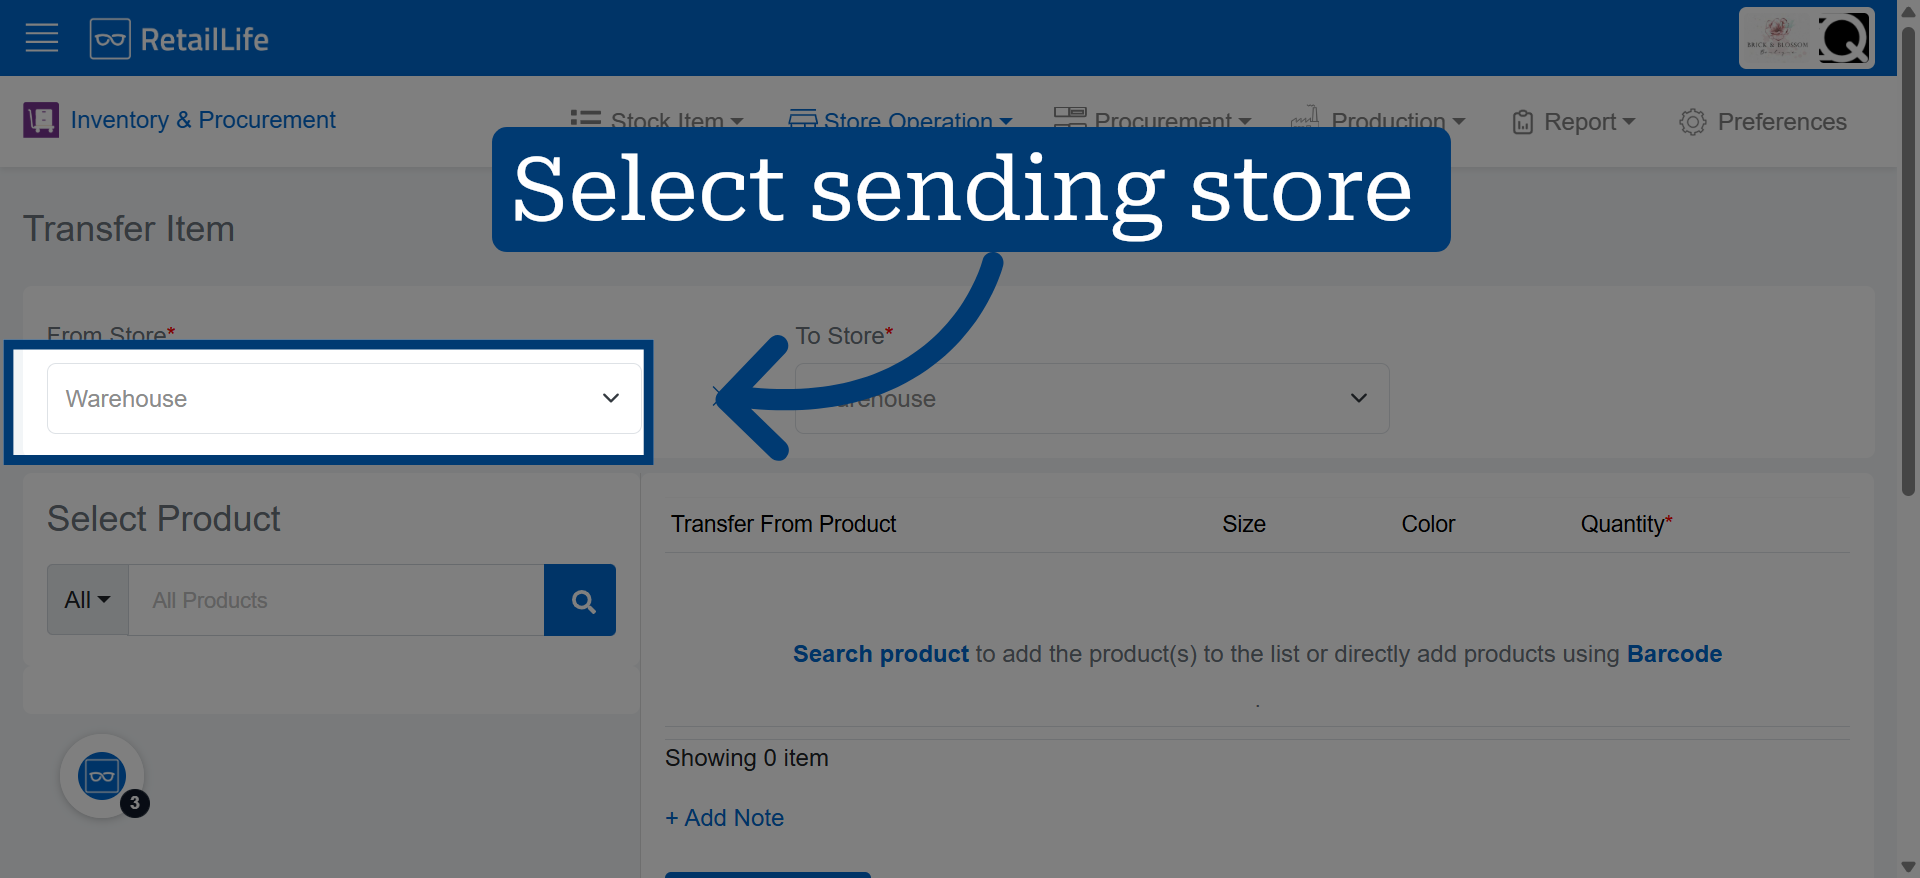Click the Barcode link
Image resolution: width=1920 pixels, height=878 pixels.
(x=1674, y=654)
